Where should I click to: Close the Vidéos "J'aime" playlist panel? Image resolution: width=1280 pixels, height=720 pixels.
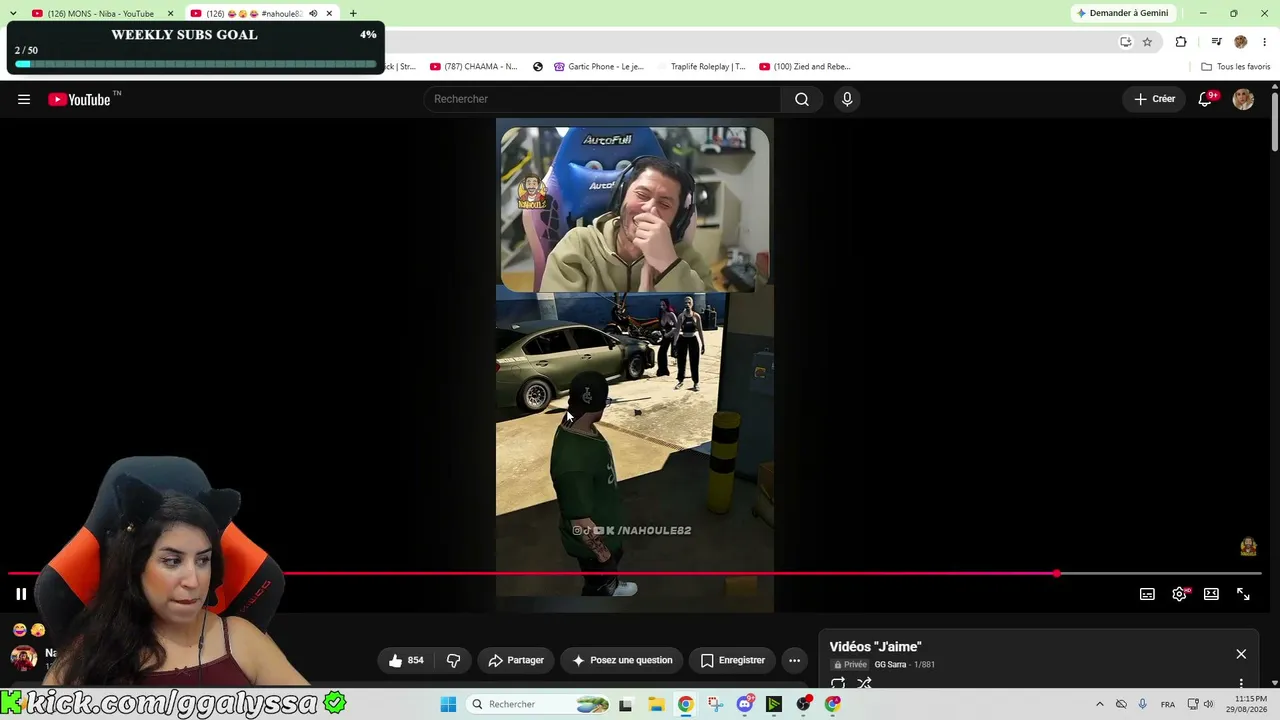pos(1241,654)
